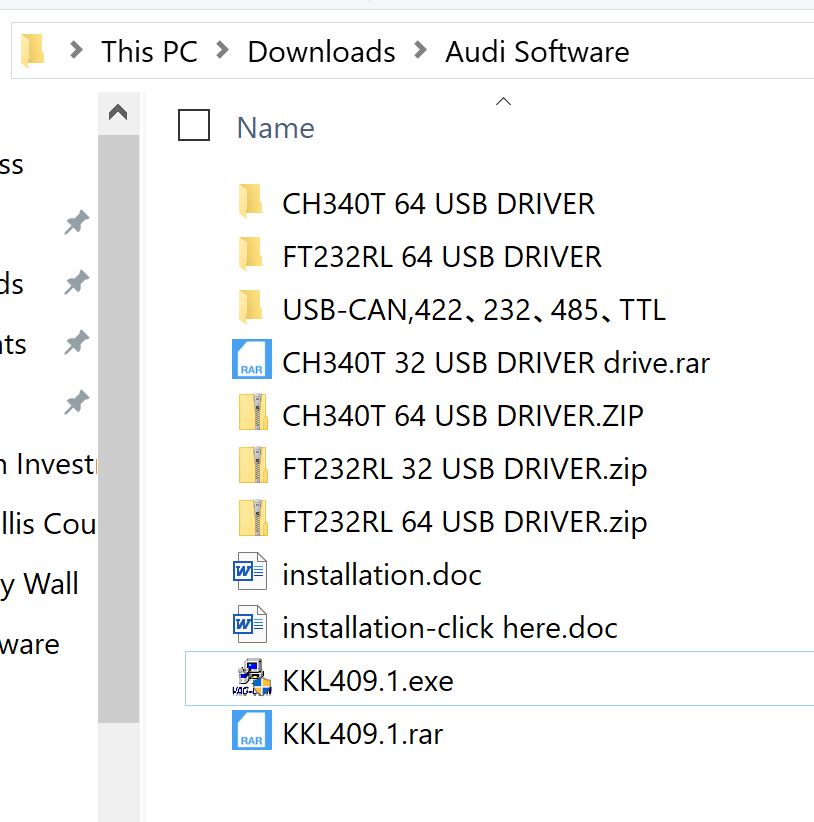Click folder icon of USB-CAN,422 item
Viewport: 814px width, 822px height.
point(251,306)
